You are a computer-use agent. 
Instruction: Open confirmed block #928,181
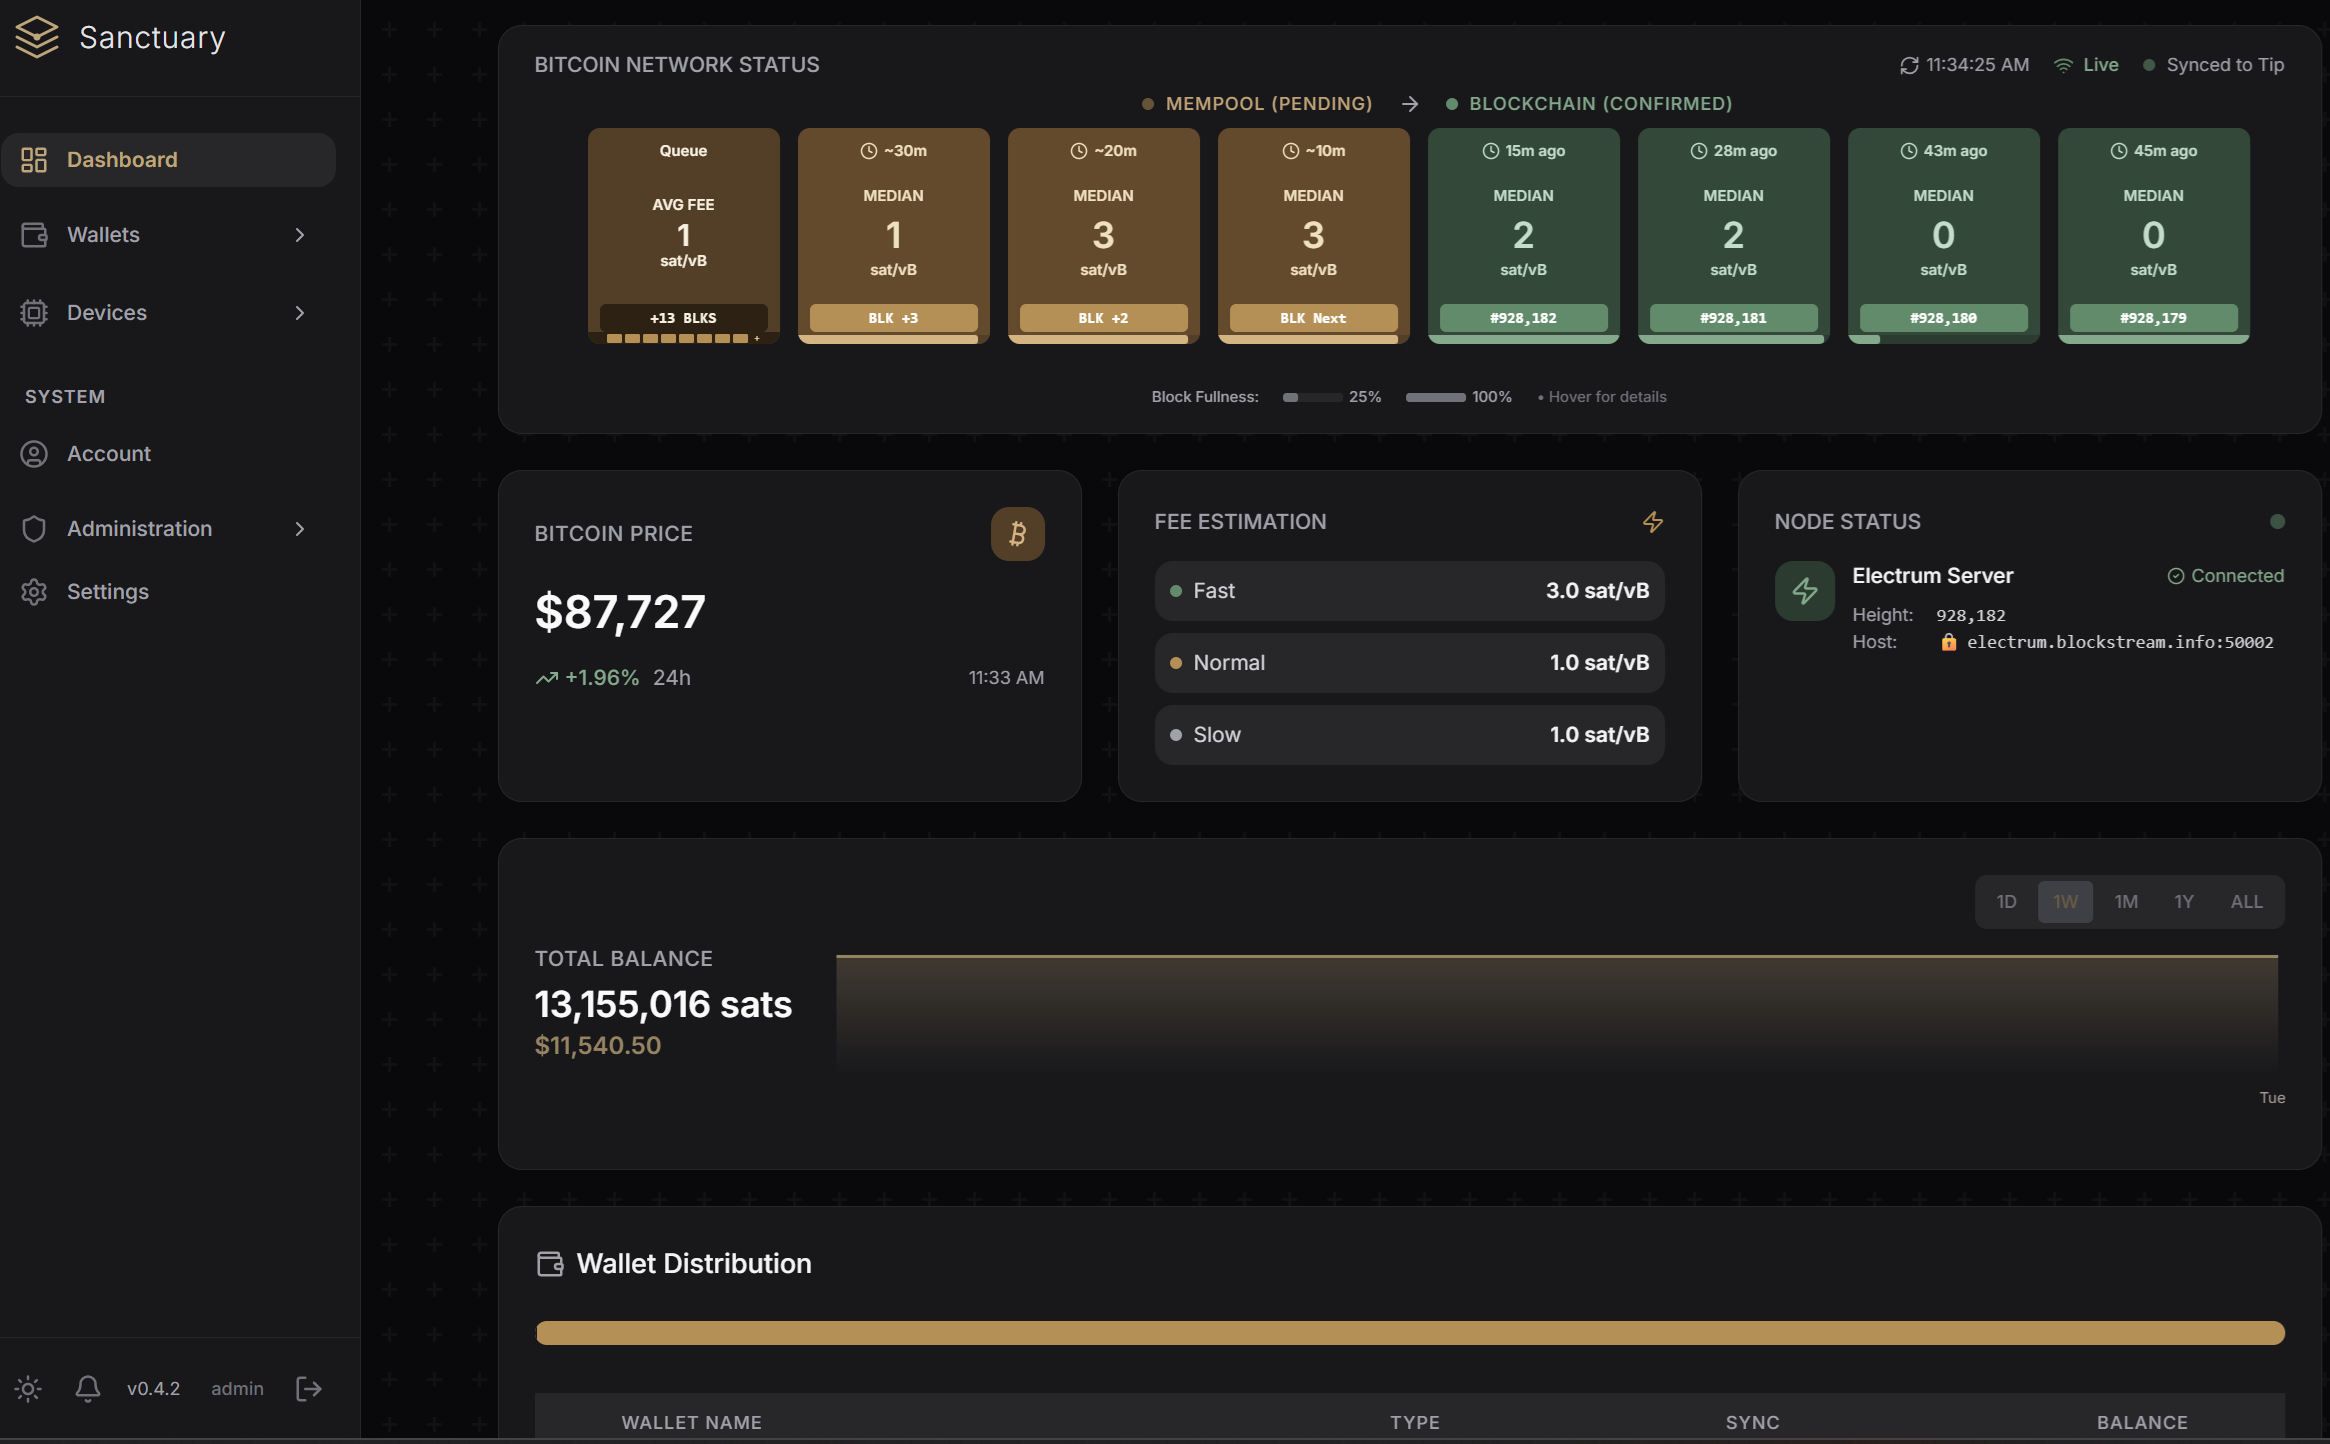[1734, 236]
